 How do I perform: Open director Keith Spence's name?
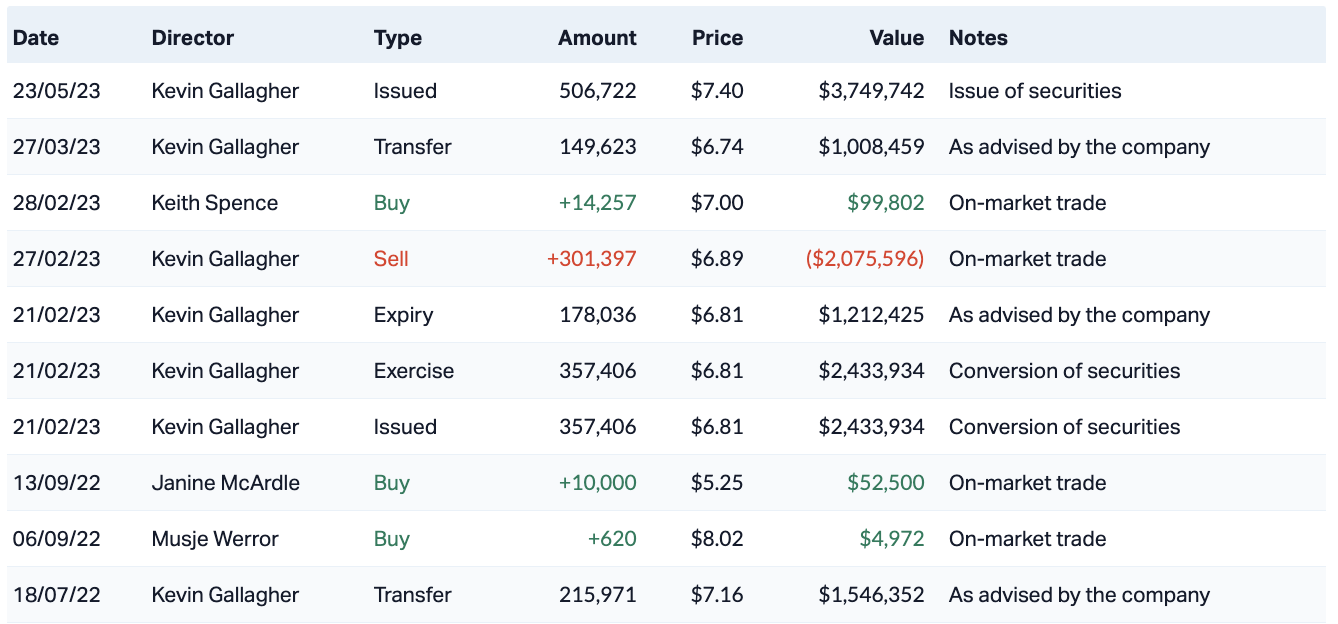(x=215, y=203)
